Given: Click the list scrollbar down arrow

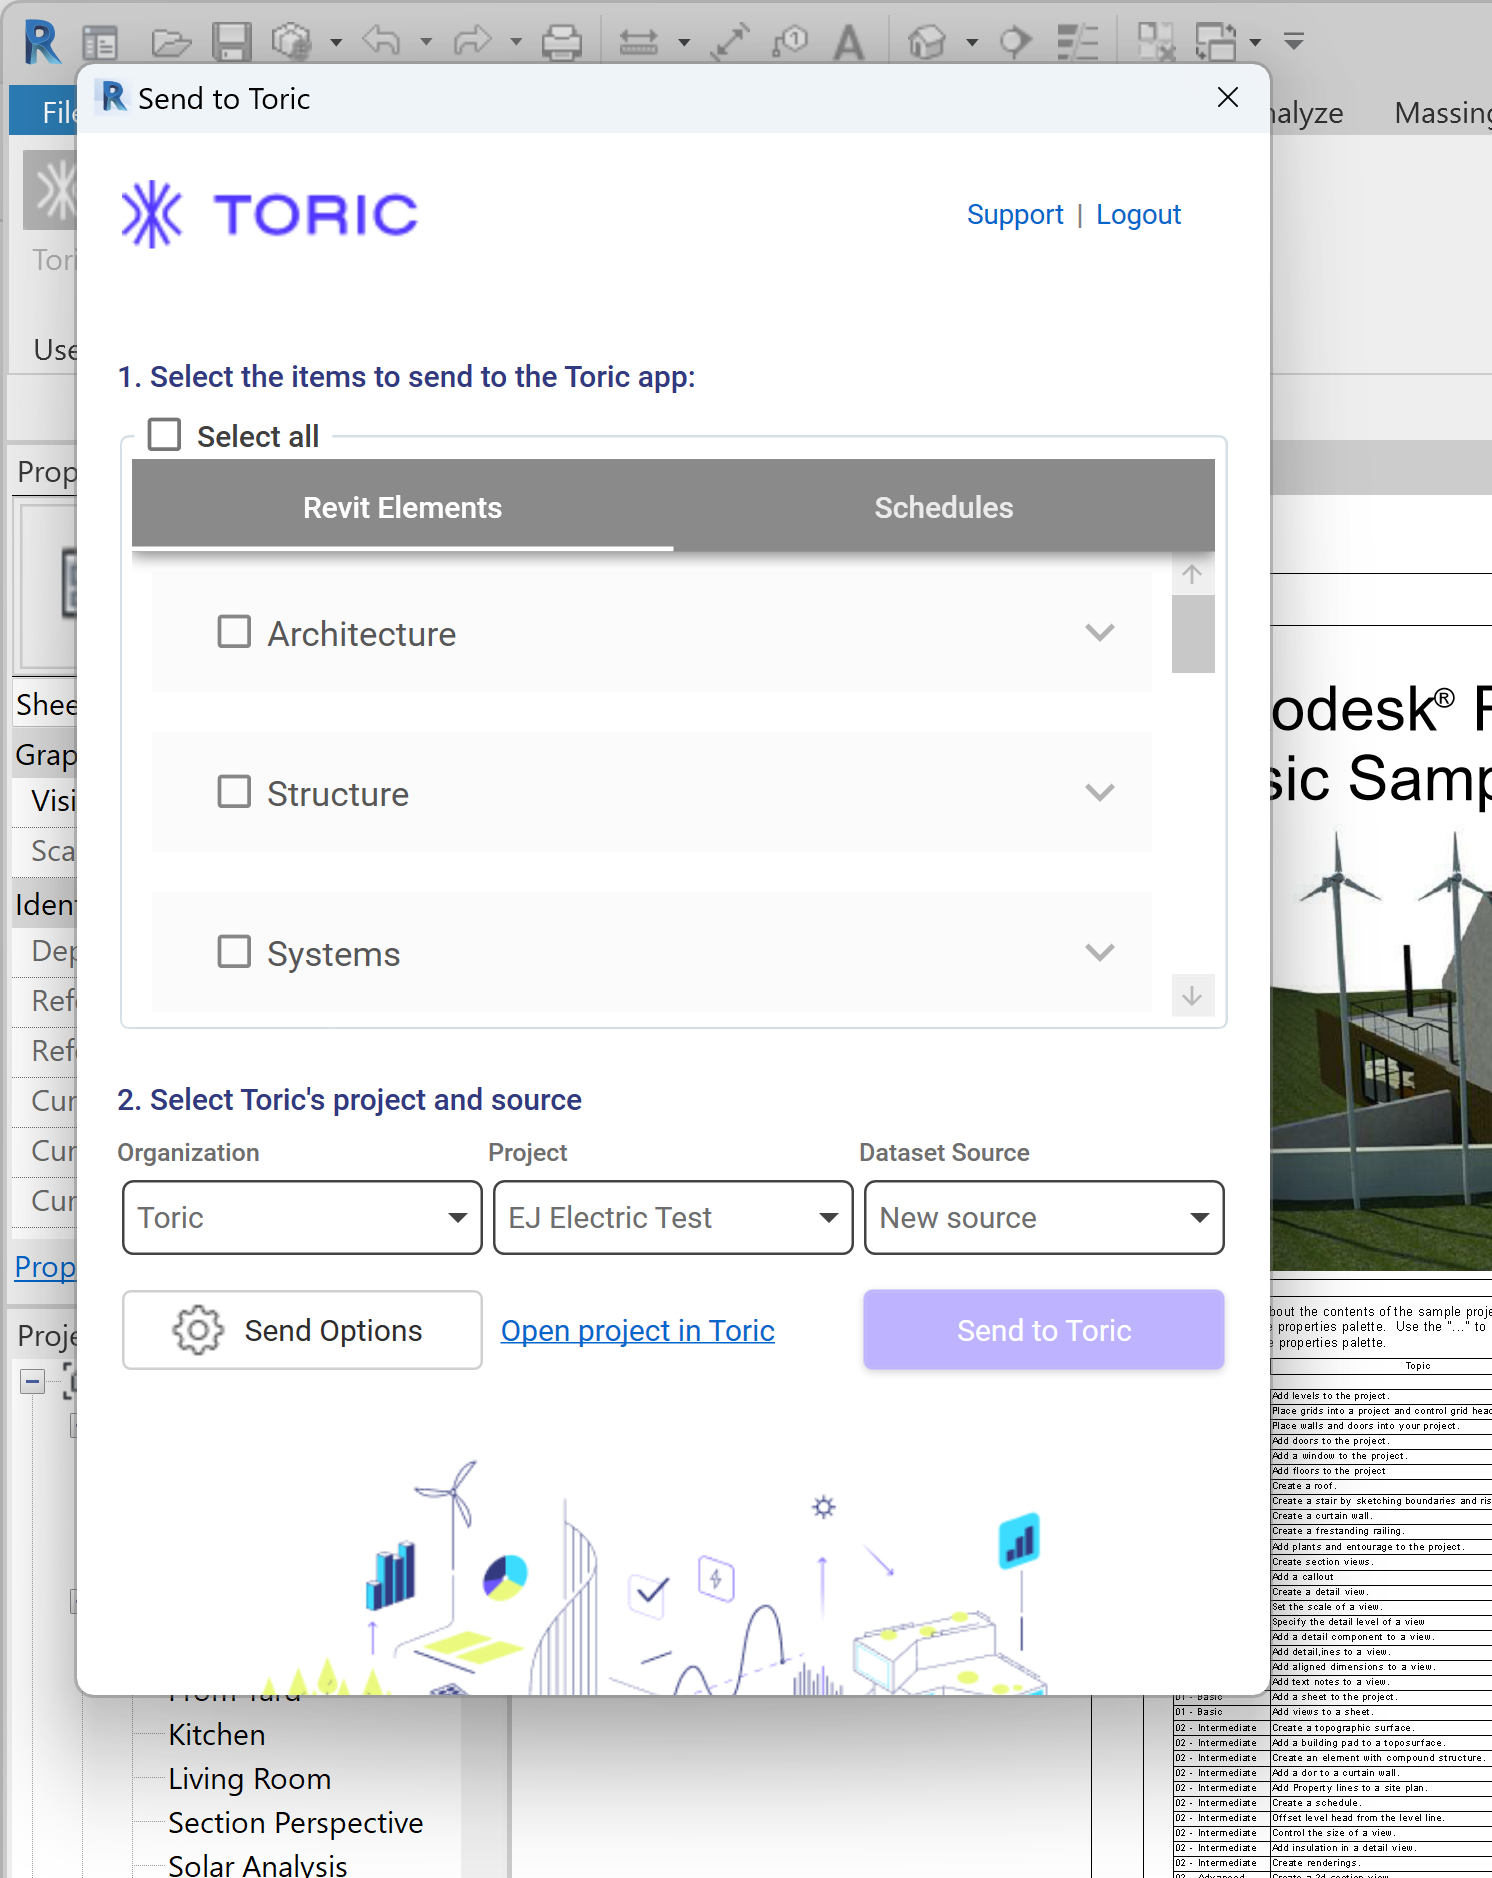Looking at the screenshot, I should click(1193, 996).
